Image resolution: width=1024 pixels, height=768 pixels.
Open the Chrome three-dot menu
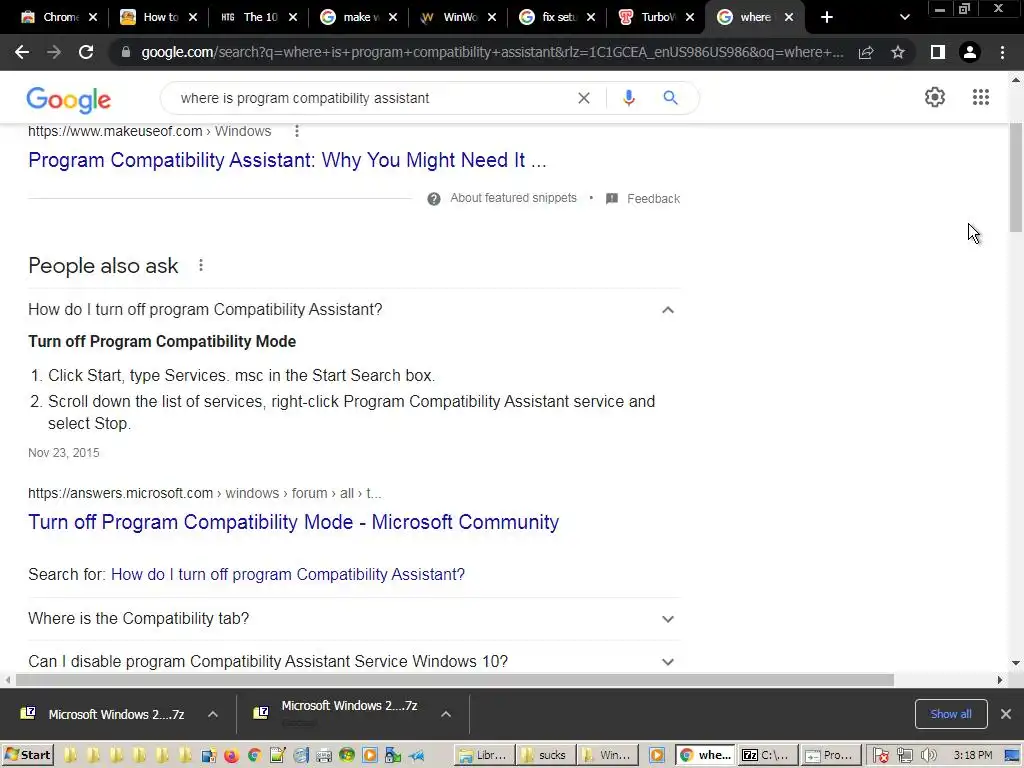[x=1002, y=52]
